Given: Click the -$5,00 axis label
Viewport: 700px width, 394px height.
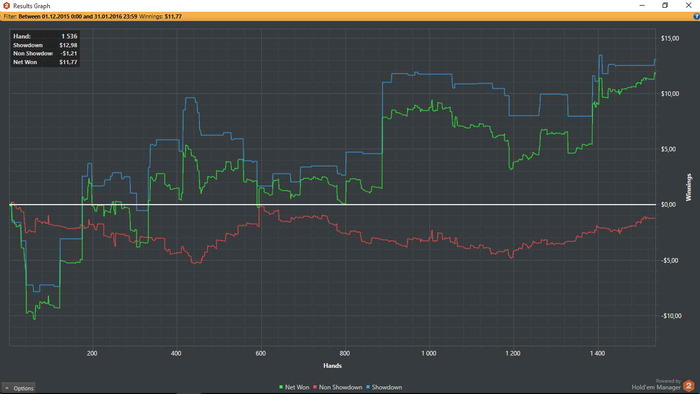Looking at the screenshot, I should click(x=670, y=260).
